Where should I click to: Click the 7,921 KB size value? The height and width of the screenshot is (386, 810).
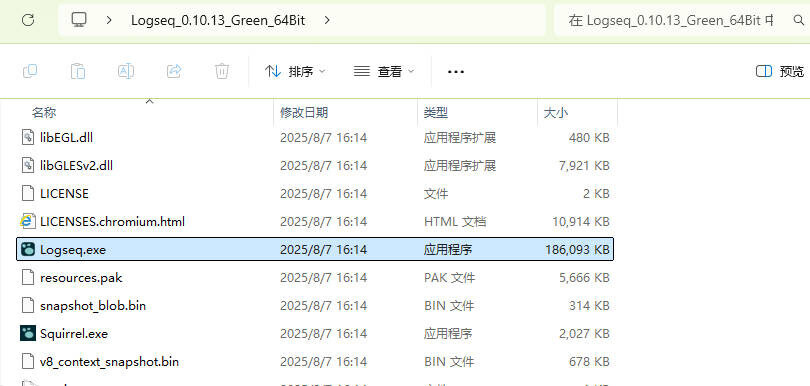coord(584,165)
